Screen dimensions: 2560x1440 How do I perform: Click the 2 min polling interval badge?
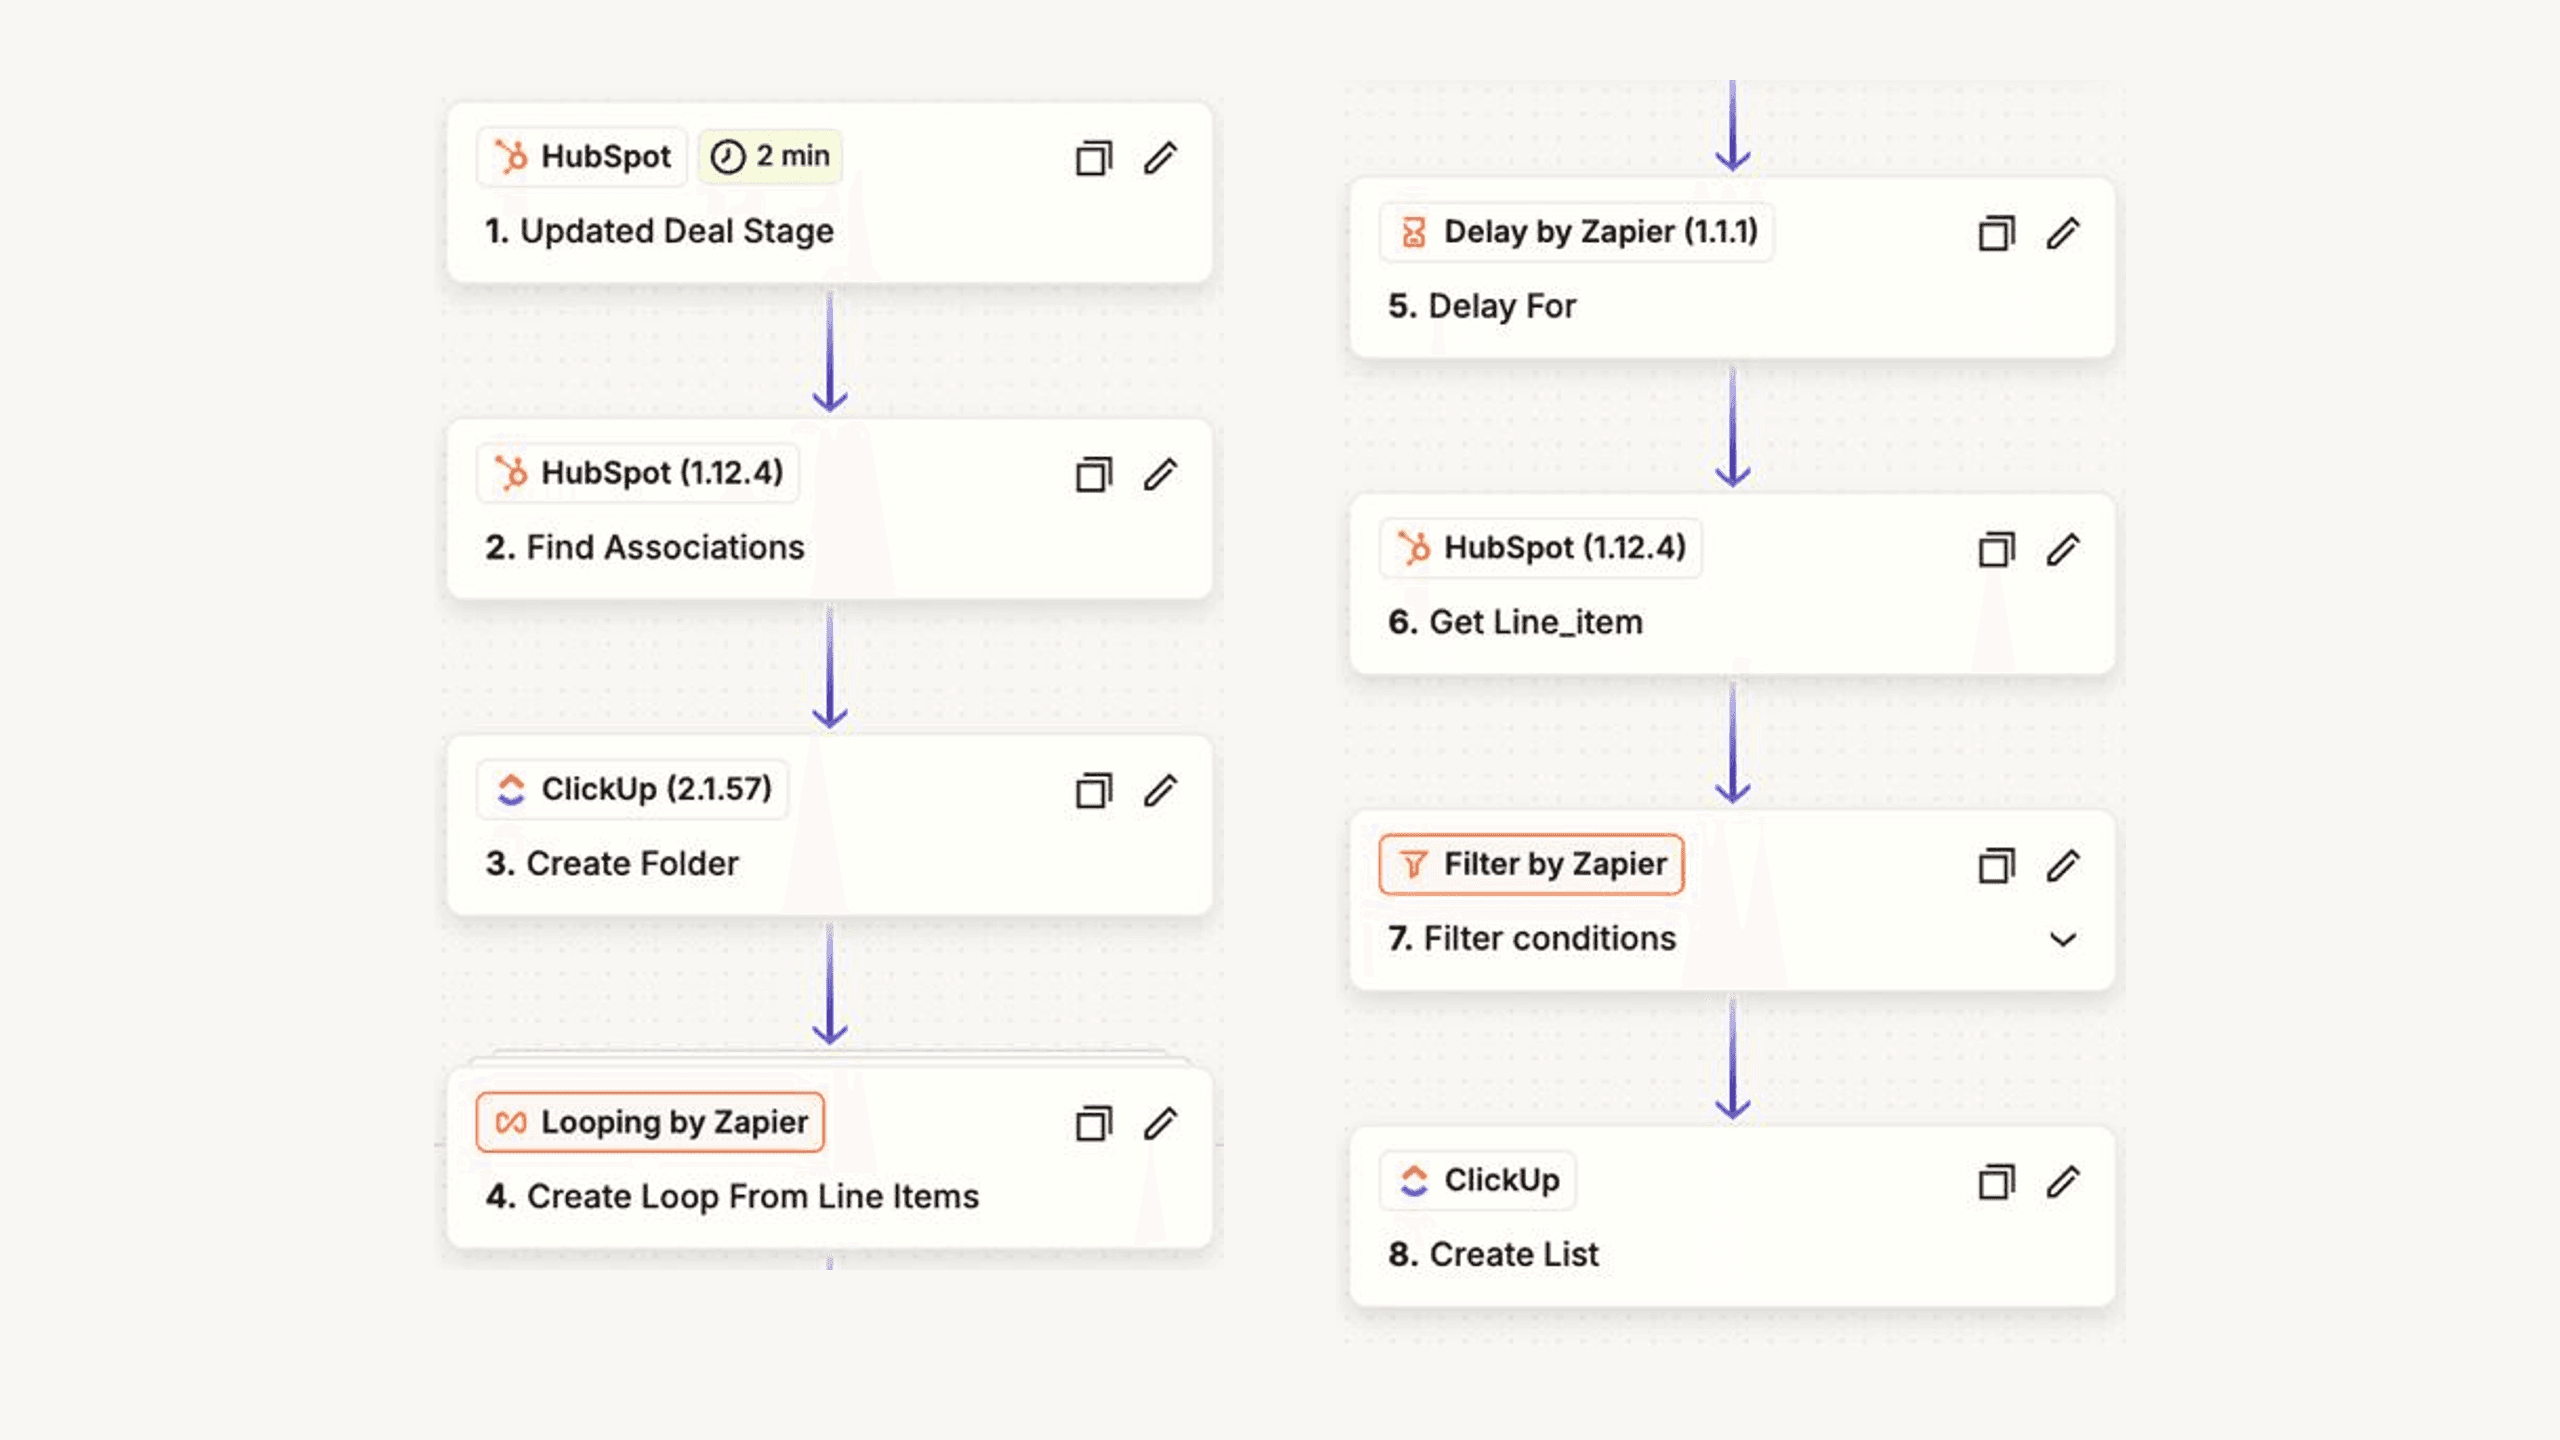pyautogui.click(x=770, y=157)
